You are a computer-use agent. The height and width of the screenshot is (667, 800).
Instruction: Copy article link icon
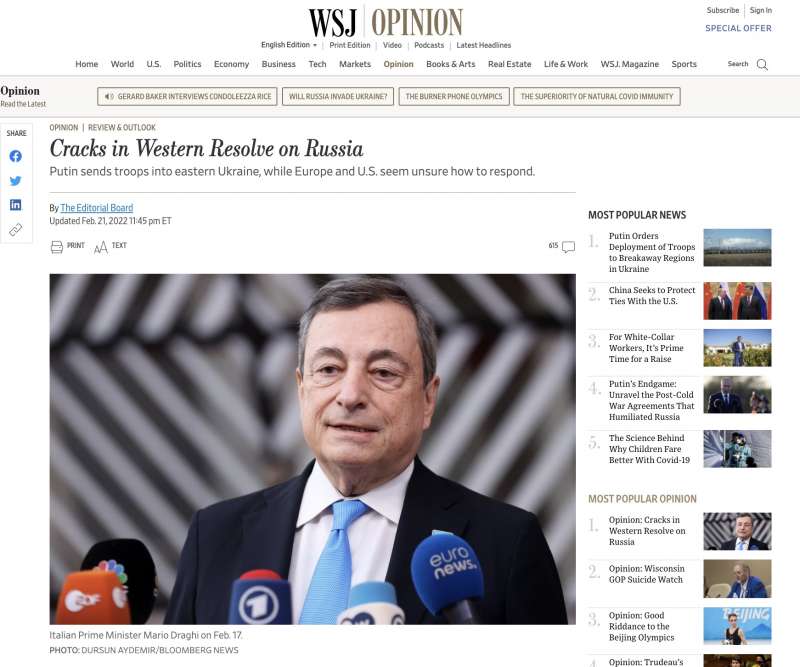(16, 230)
